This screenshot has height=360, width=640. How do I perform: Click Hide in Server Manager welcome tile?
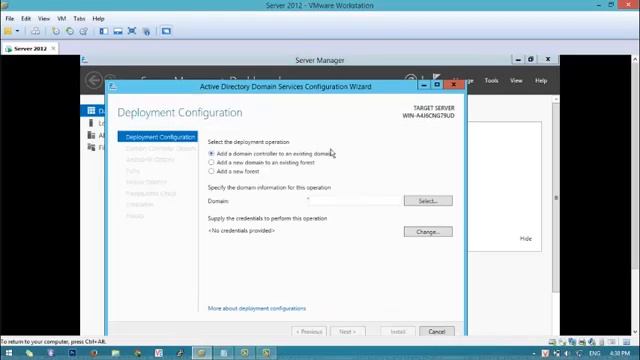(526, 239)
